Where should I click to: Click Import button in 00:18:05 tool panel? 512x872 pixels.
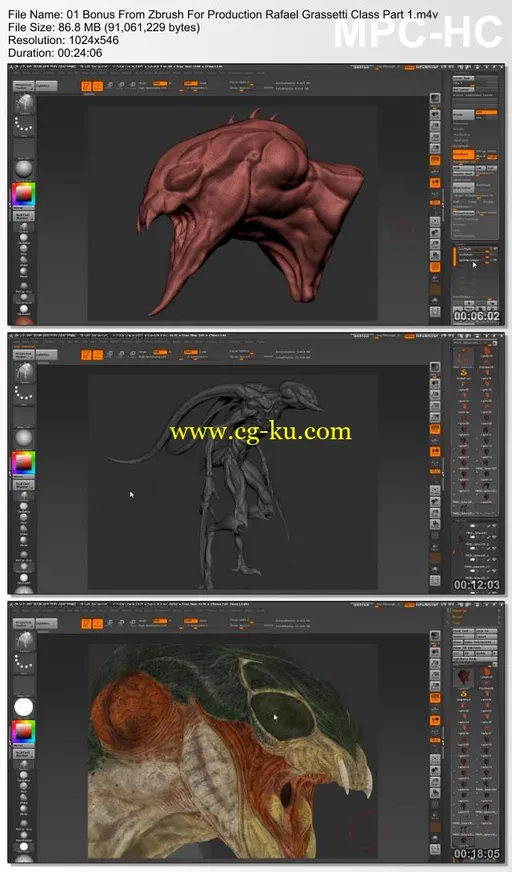click(463, 637)
